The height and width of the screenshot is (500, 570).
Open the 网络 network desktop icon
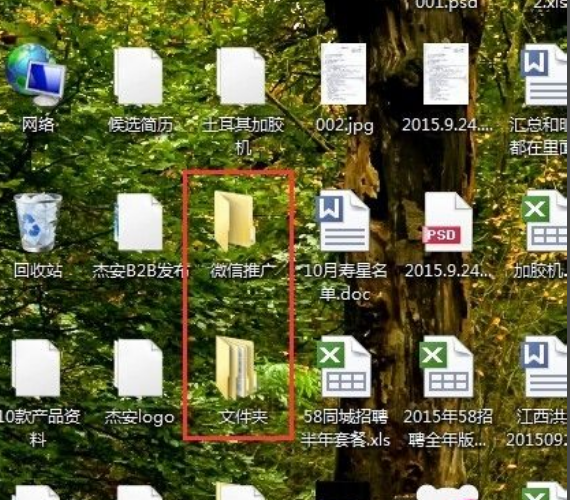(x=35, y=75)
